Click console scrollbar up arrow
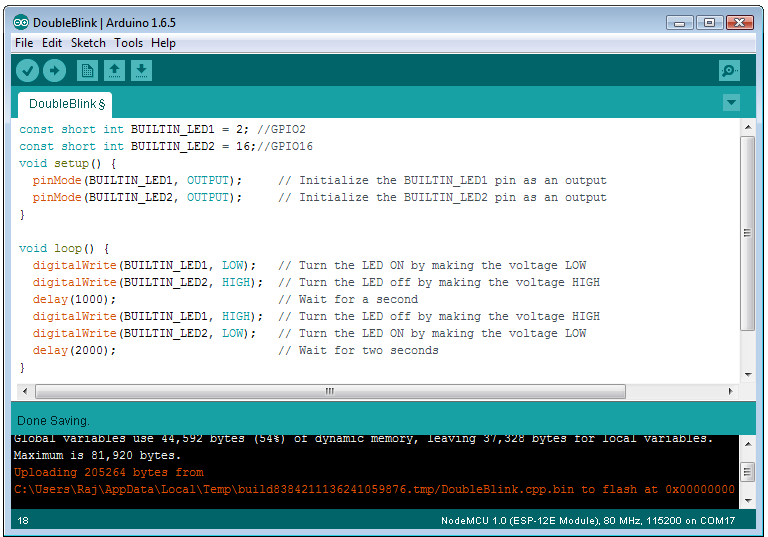Image resolution: width=768 pixels, height=537 pixels. (x=748, y=444)
